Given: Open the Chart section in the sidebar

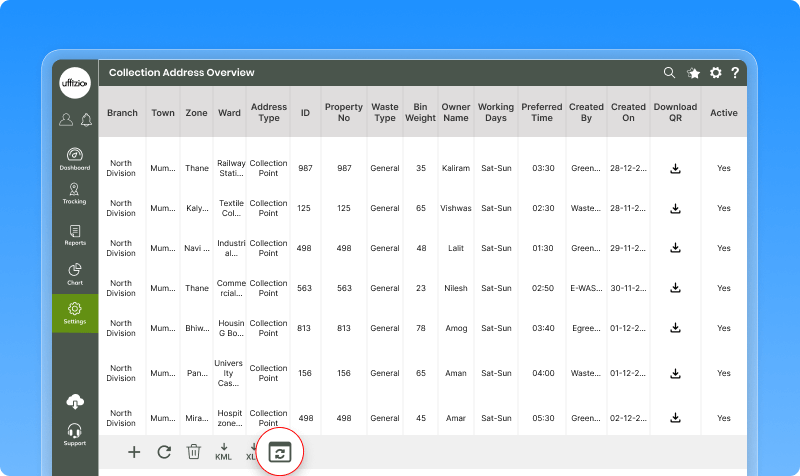Looking at the screenshot, I should (75, 274).
